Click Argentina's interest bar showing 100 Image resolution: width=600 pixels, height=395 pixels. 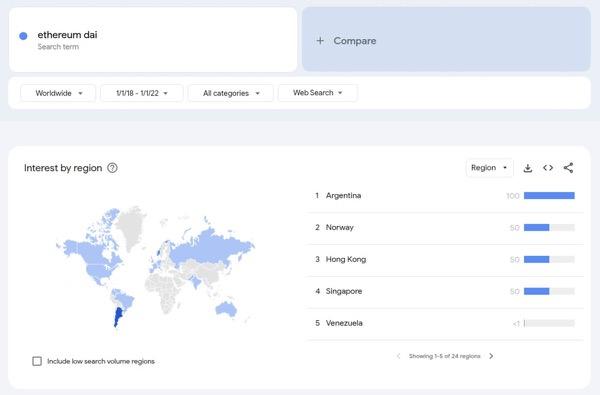tap(549, 196)
